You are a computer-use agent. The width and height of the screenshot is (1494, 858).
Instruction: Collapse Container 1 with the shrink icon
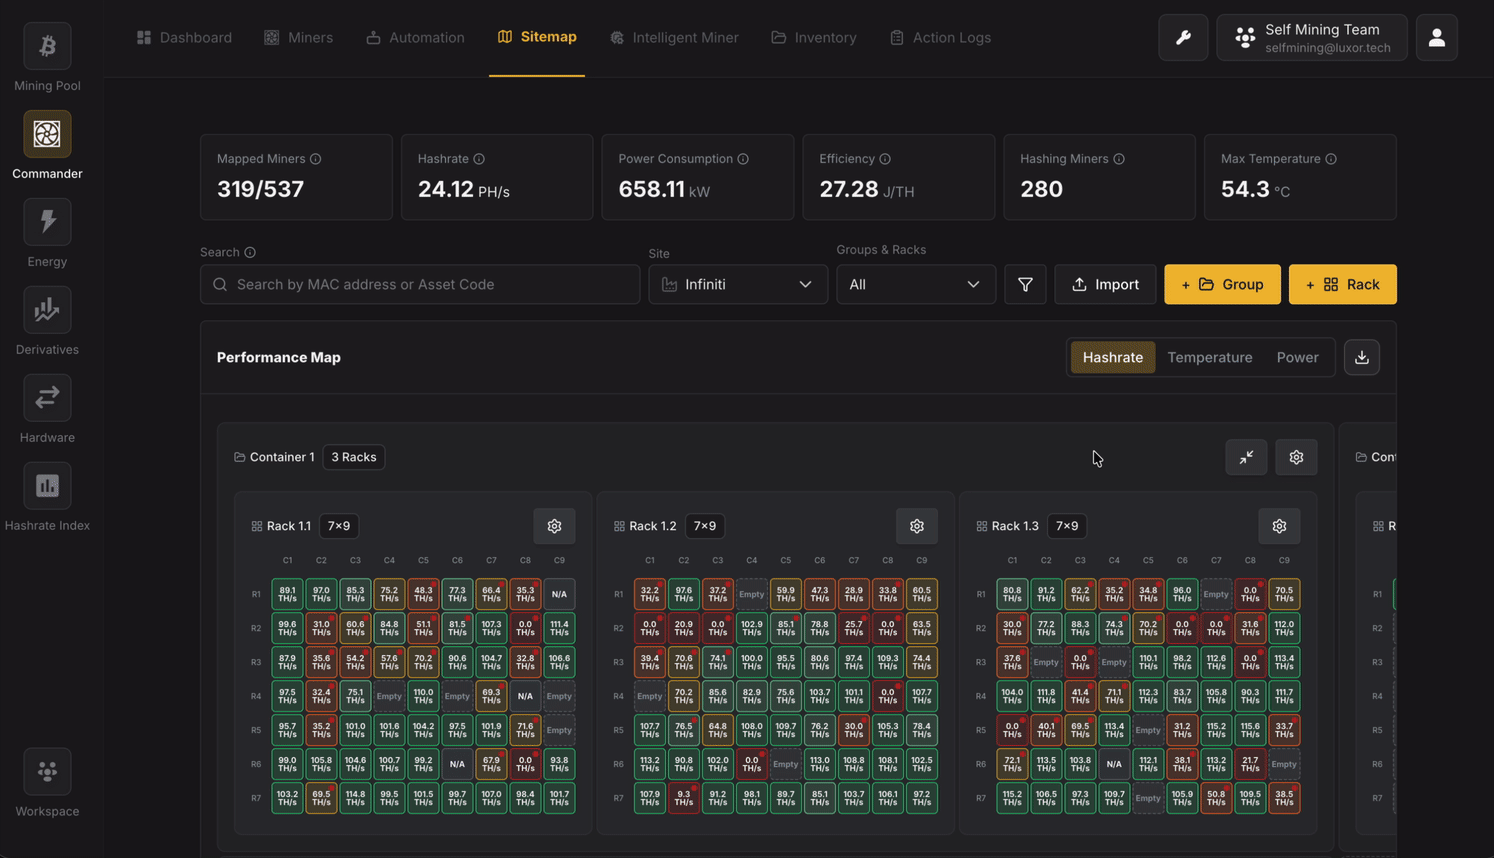click(x=1246, y=457)
